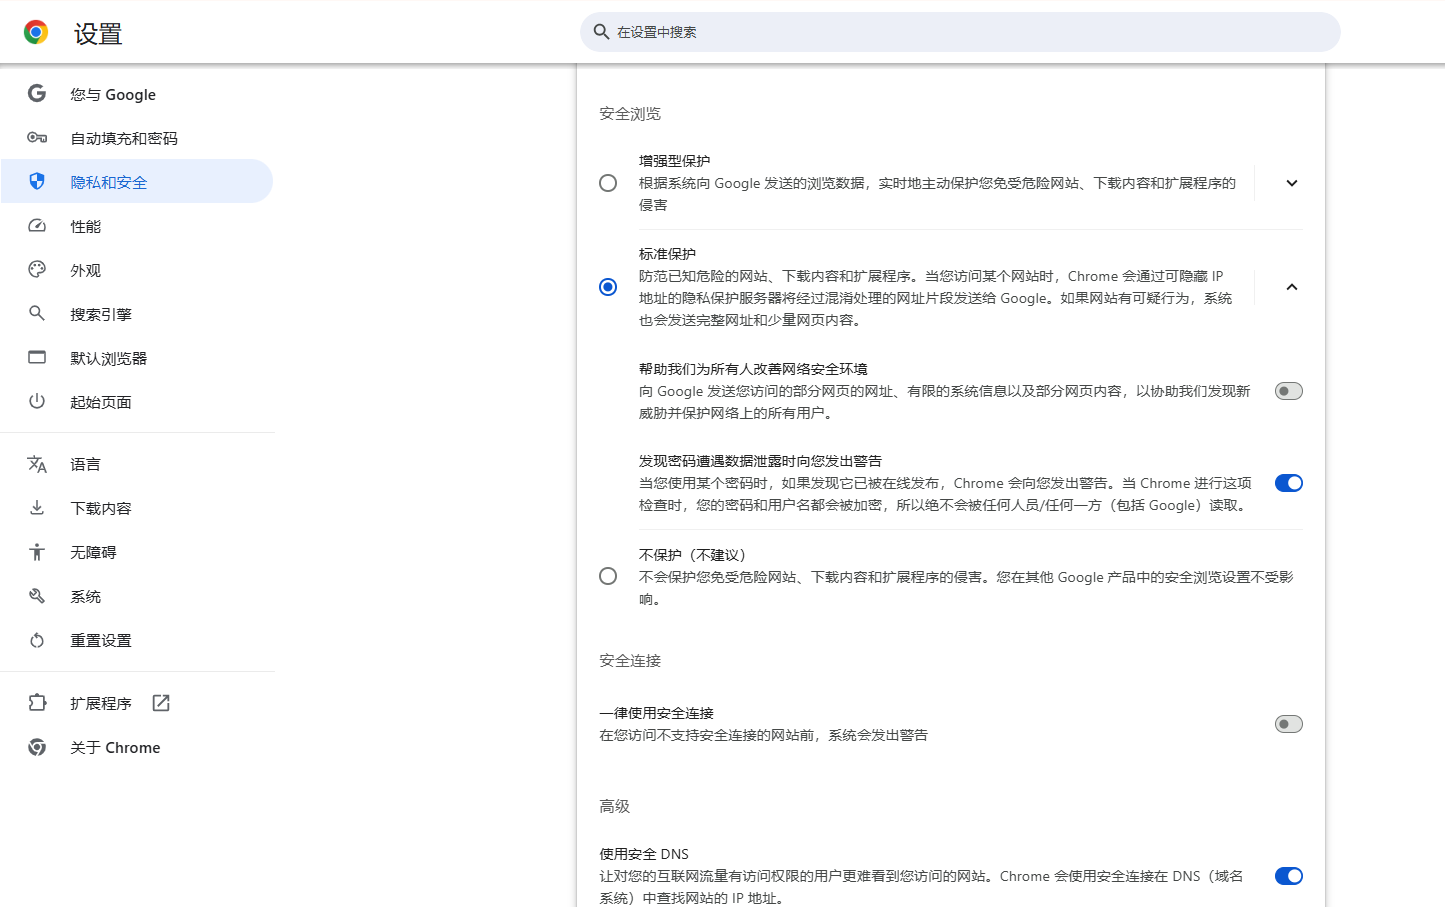Open 外观 settings section
Image resolution: width=1445 pixels, height=907 pixels.
(x=137, y=270)
